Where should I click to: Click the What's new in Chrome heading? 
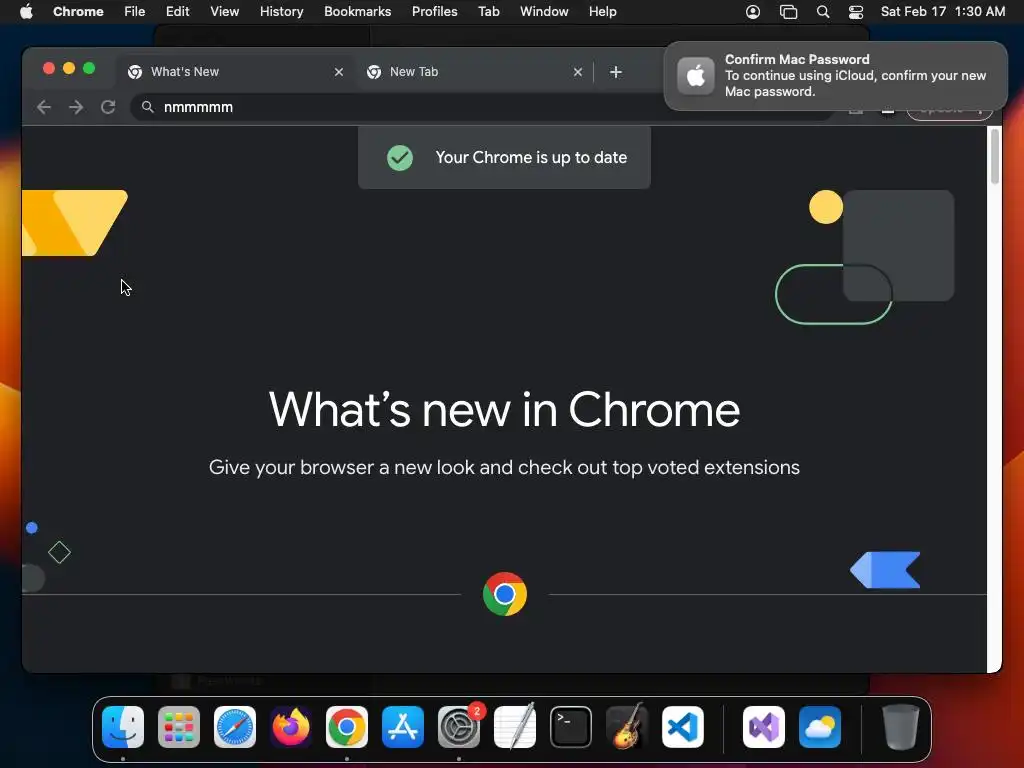(x=504, y=410)
